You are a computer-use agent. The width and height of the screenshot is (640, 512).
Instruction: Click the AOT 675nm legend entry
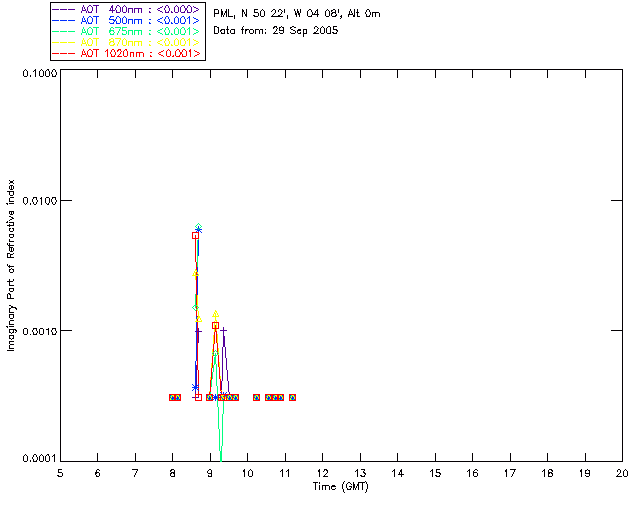pos(126,31)
